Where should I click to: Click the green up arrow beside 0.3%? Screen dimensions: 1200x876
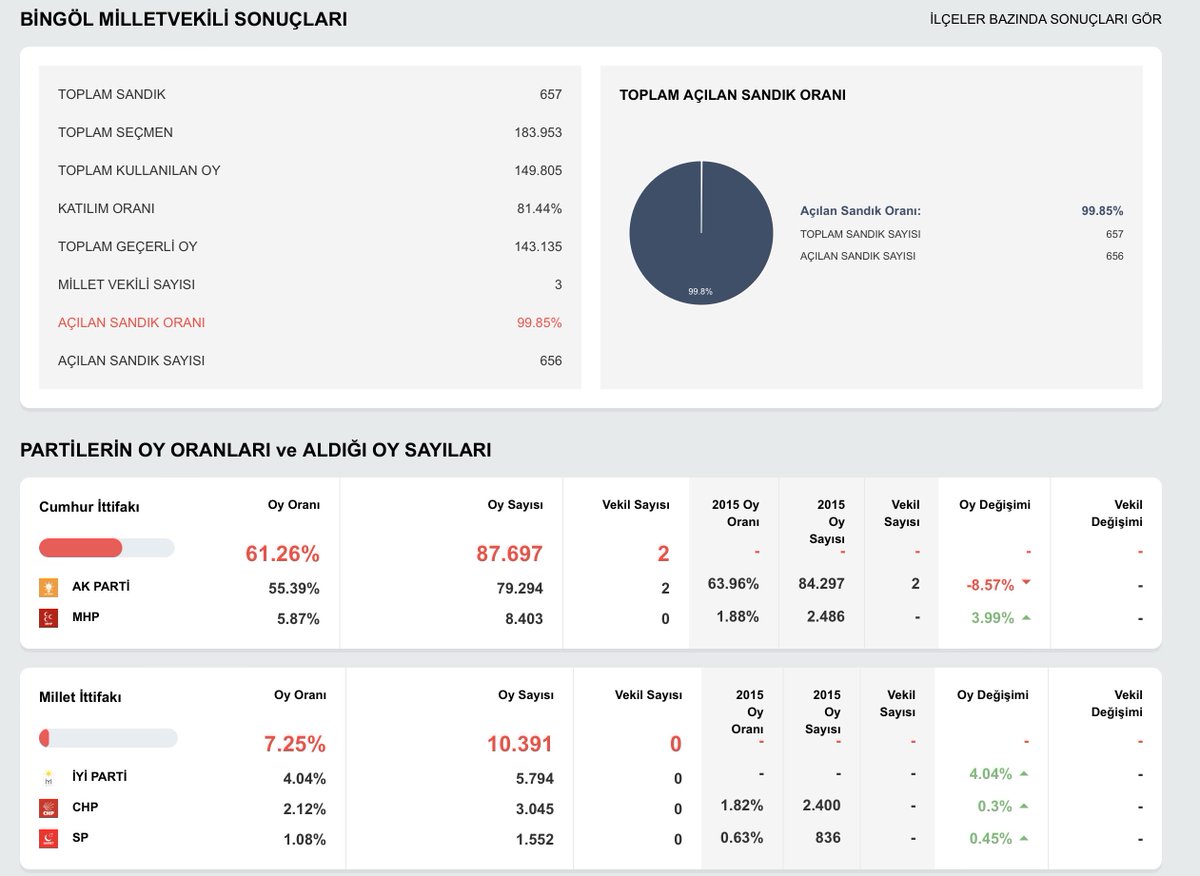click(x=1024, y=806)
